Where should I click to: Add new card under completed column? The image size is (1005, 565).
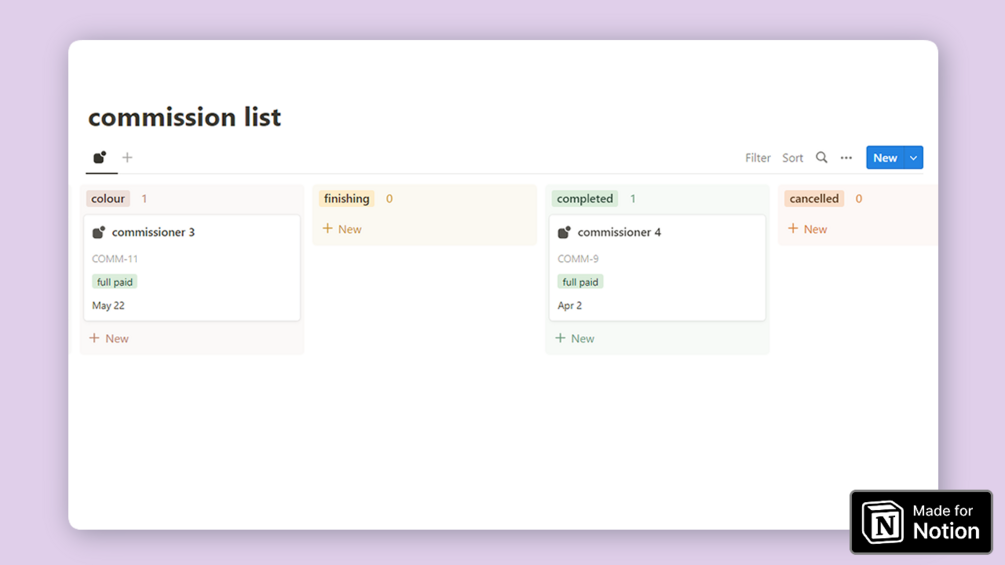(x=575, y=339)
